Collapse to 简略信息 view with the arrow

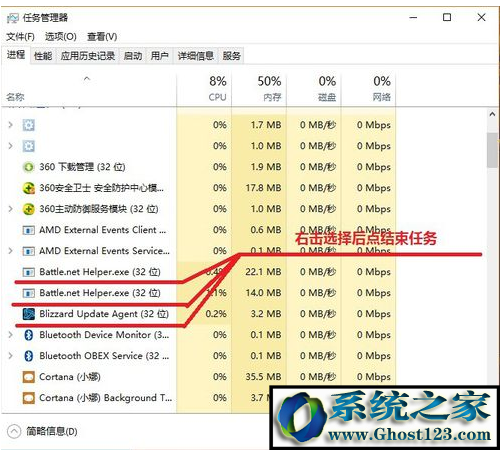[x=14, y=432]
